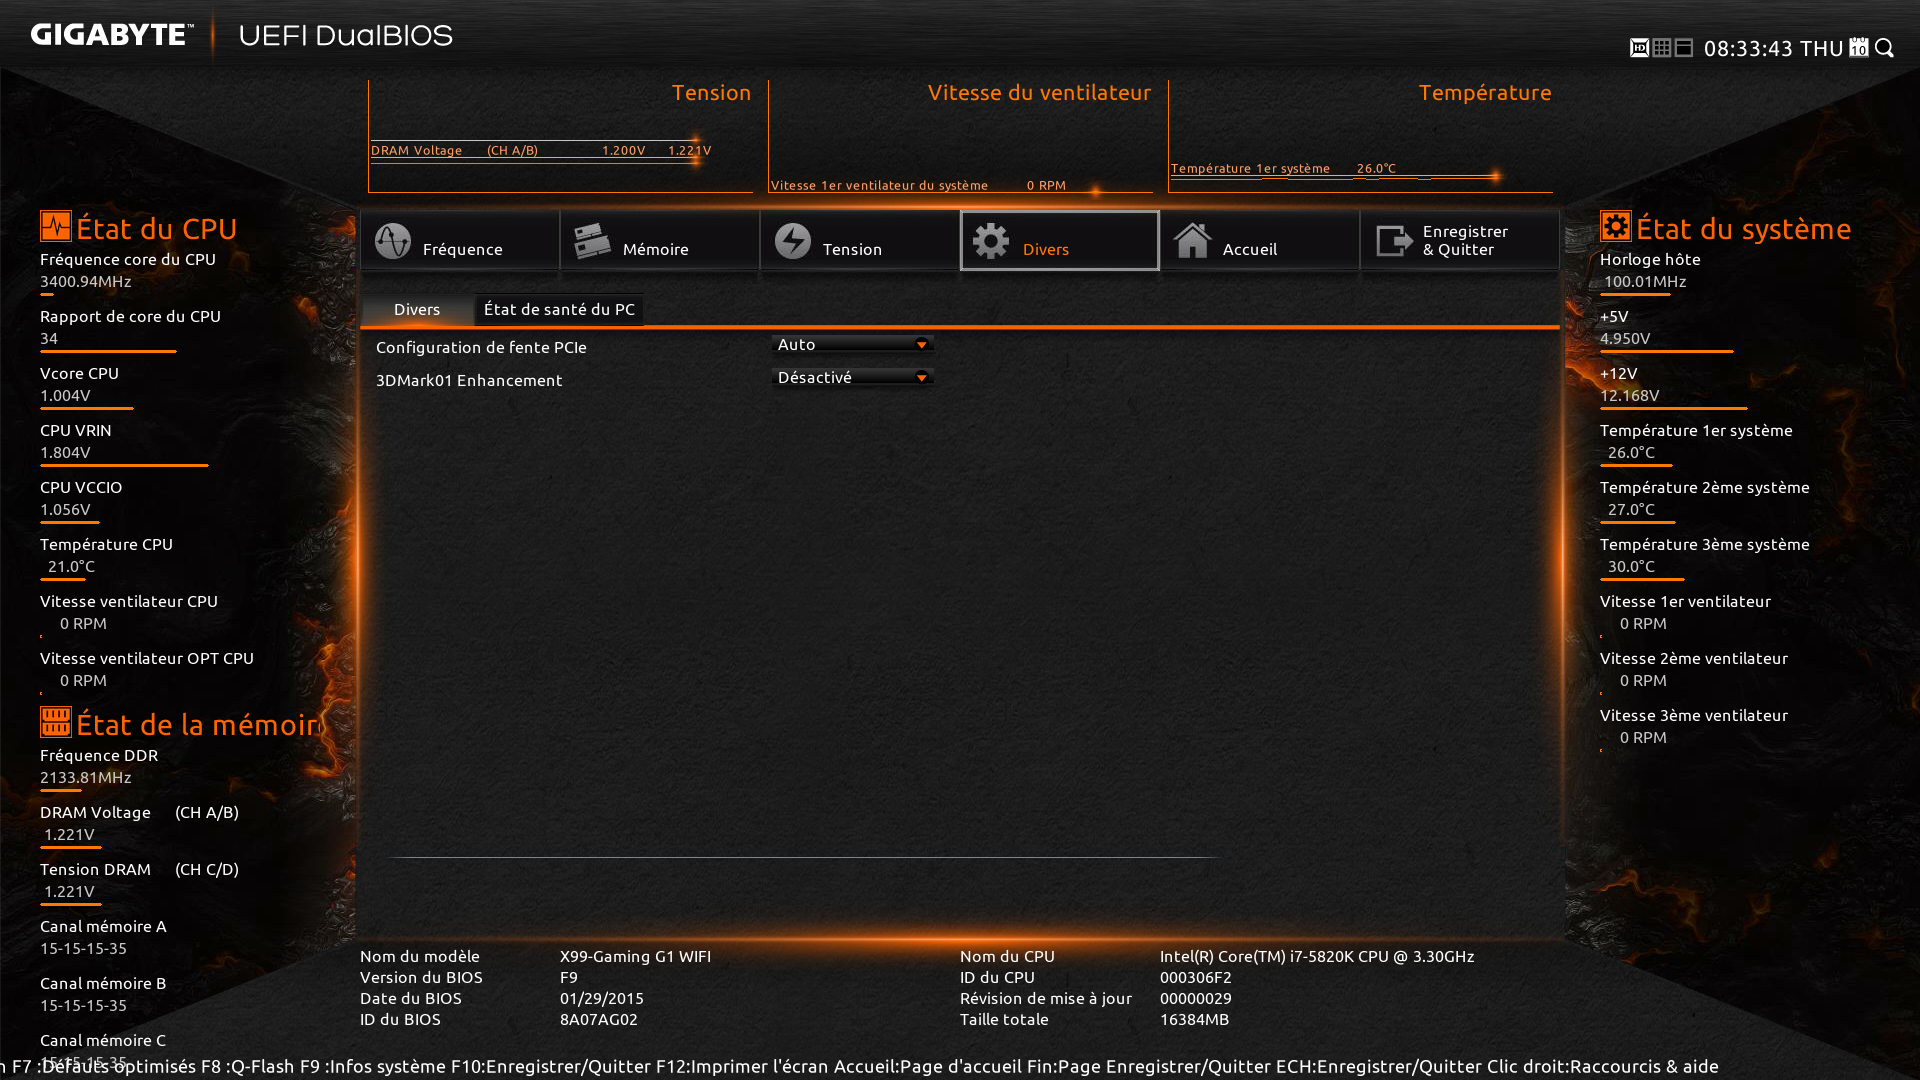Click the Vitesse ventilateur OPT CPU label
The image size is (1920, 1080).
(x=147, y=658)
